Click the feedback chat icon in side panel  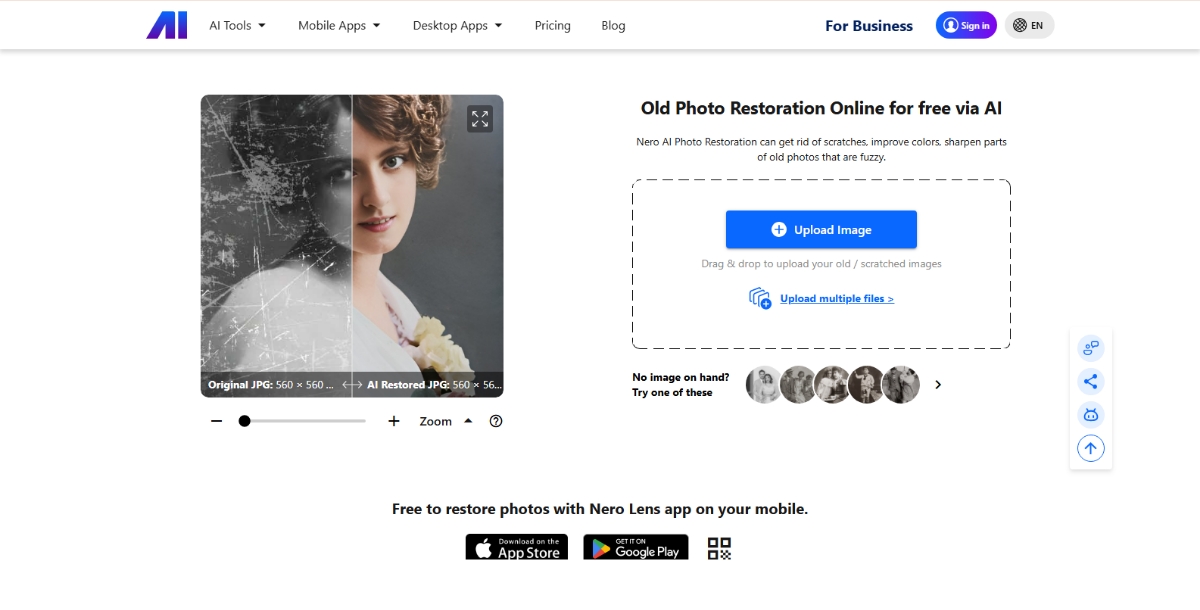pos(1091,348)
